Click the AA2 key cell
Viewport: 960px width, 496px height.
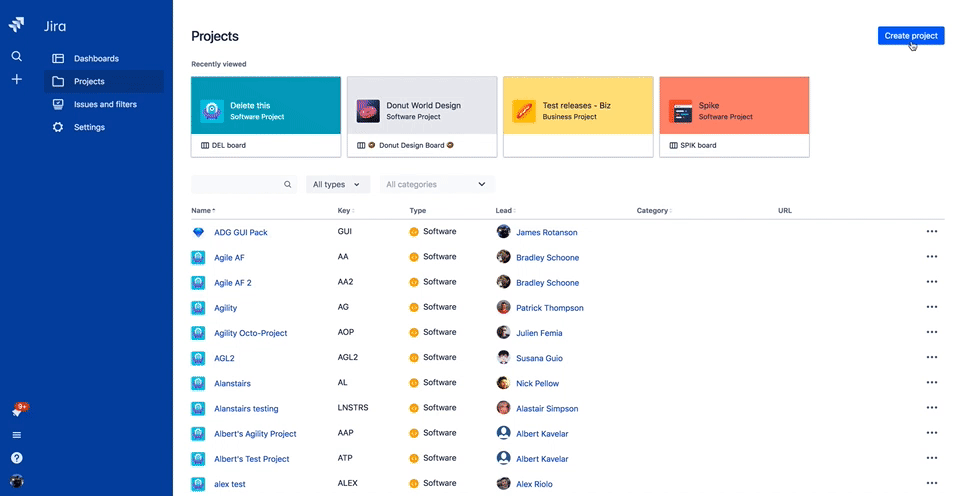coord(345,282)
